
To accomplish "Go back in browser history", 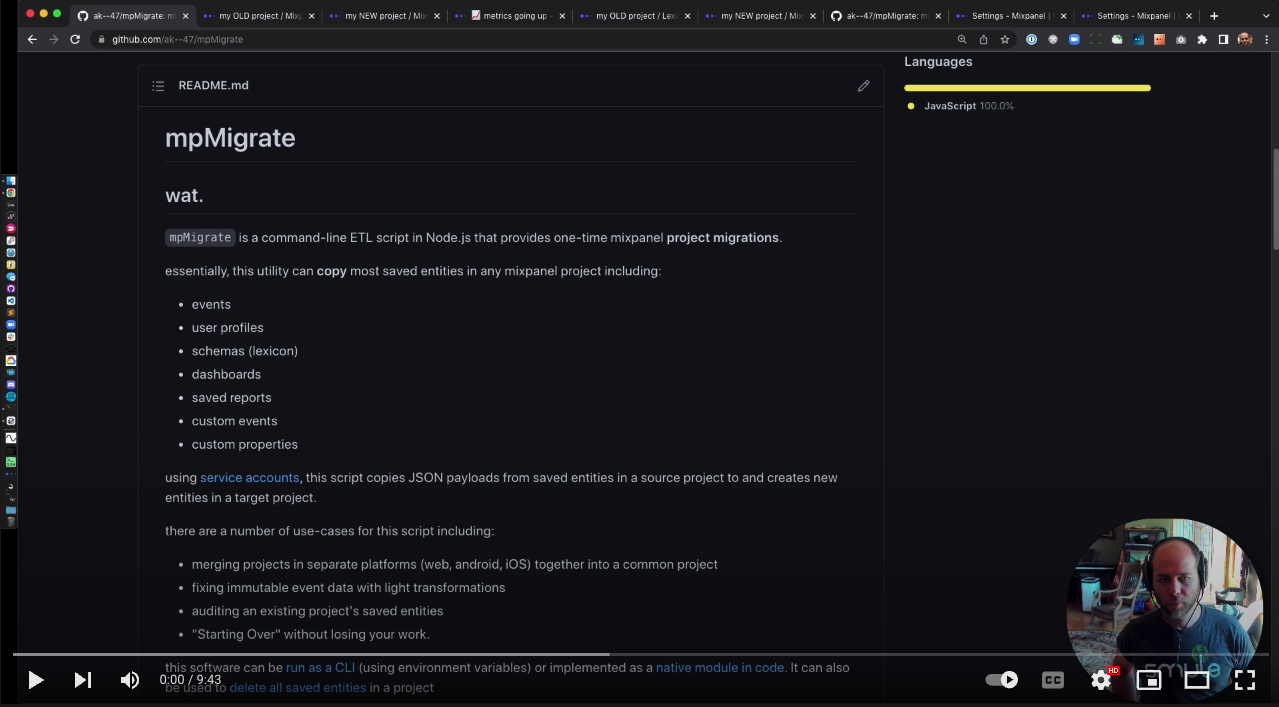I will 32,39.
